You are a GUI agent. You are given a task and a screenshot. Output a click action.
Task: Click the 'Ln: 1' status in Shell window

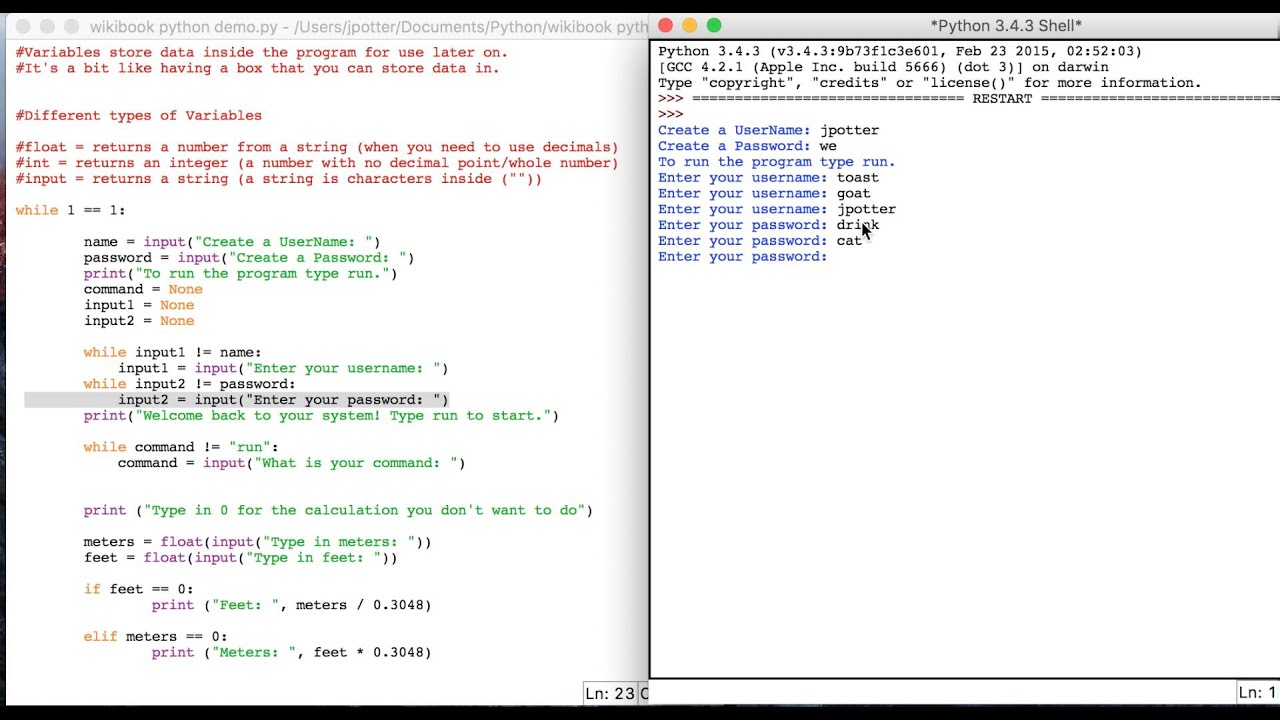(1257, 692)
